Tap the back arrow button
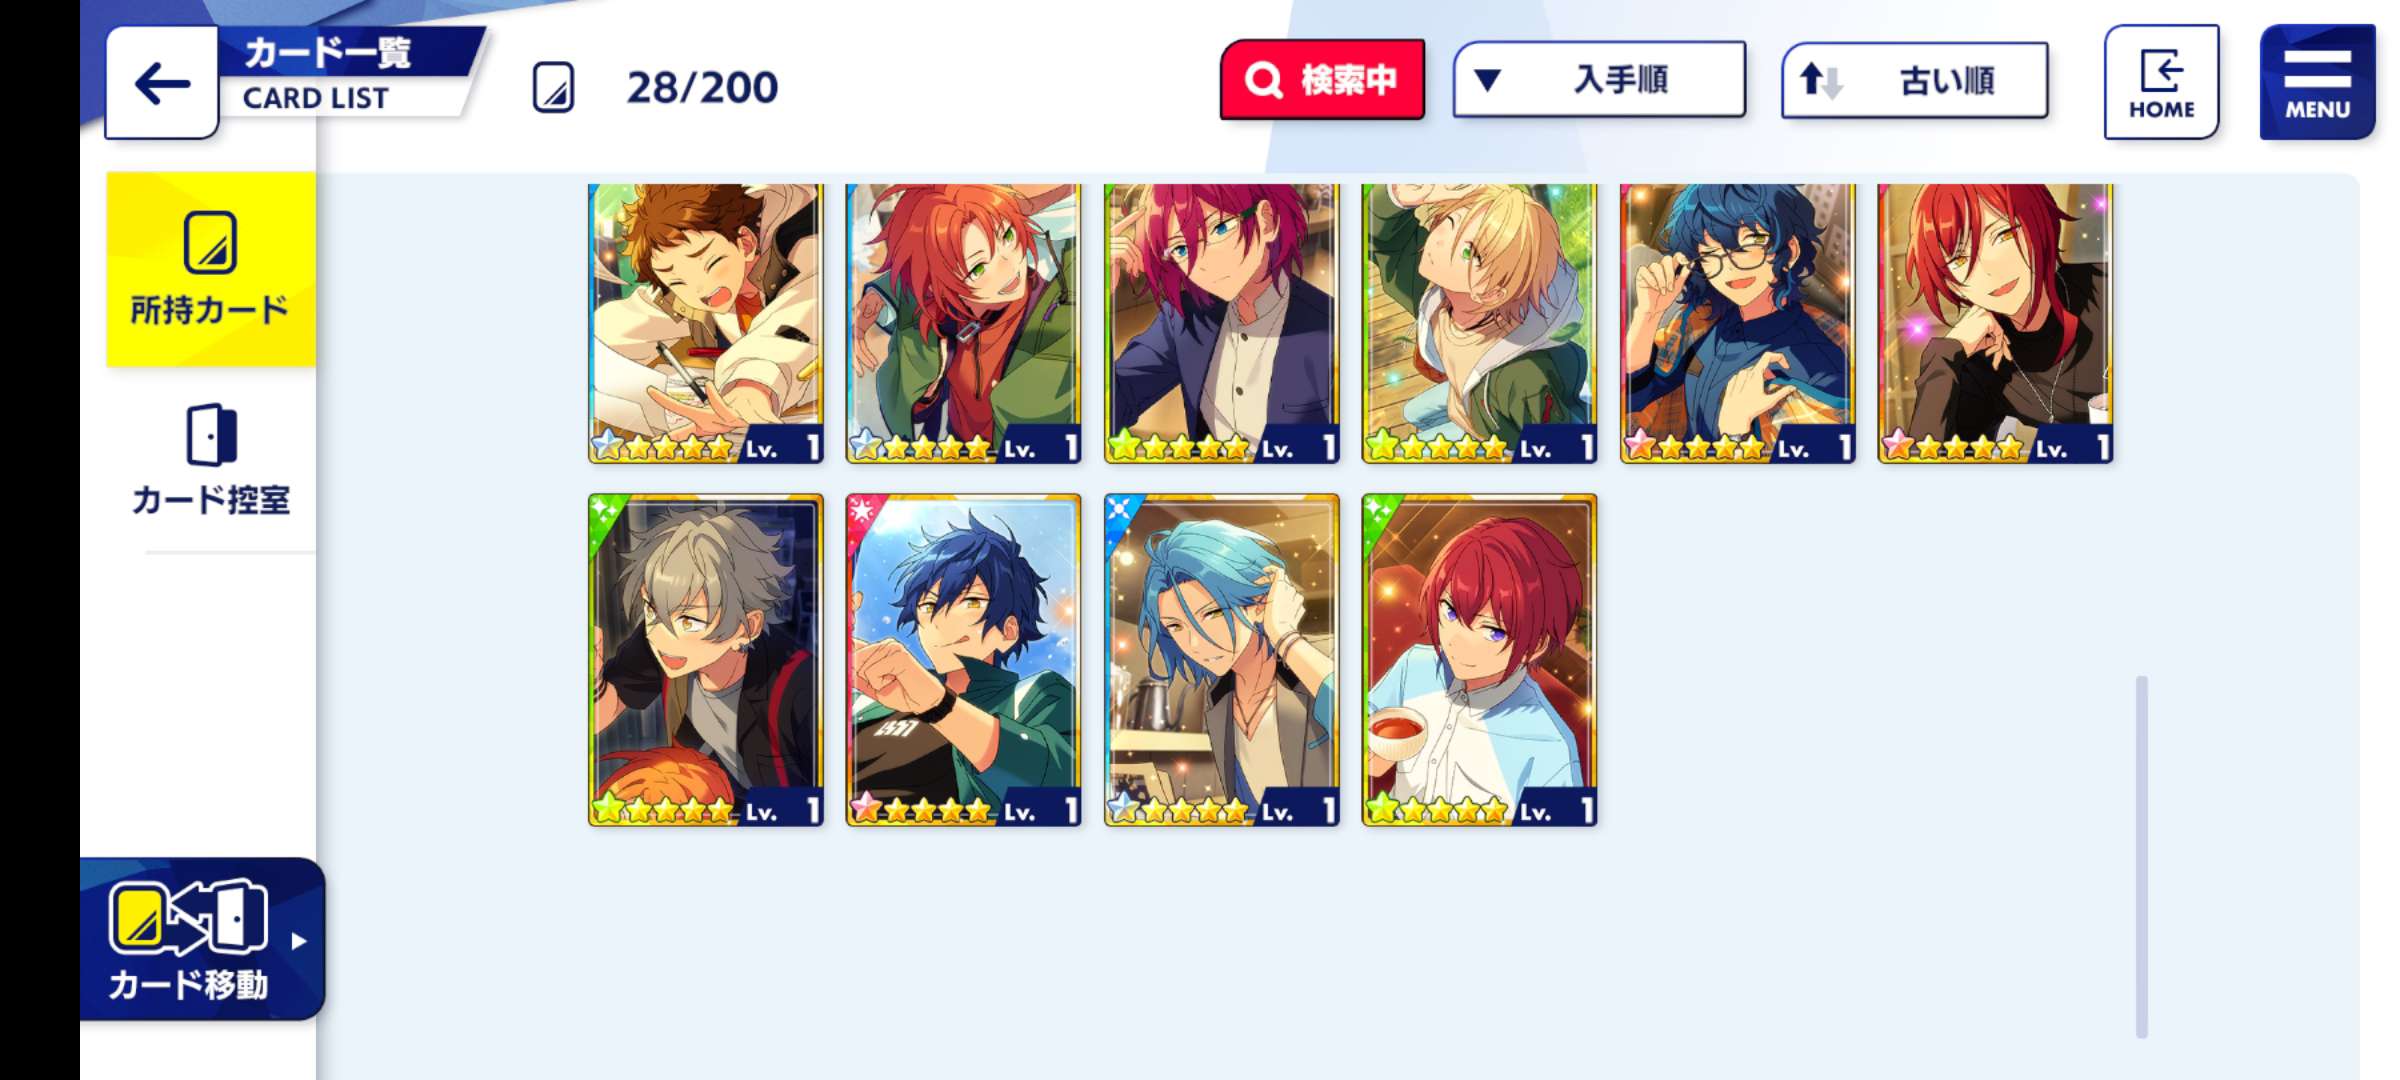 (x=162, y=84)
